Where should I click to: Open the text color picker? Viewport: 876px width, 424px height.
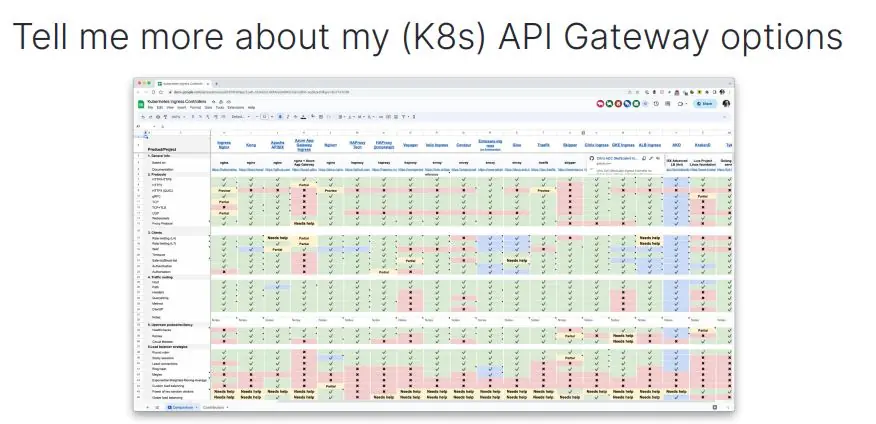click(303, 117)
